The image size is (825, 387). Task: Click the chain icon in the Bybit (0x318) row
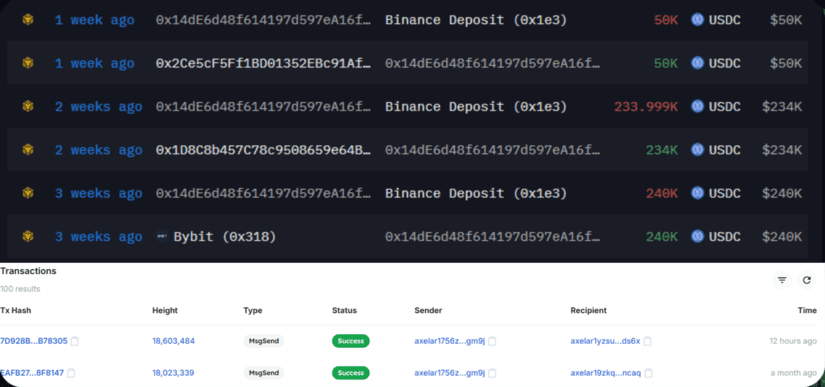coord(28,237)
